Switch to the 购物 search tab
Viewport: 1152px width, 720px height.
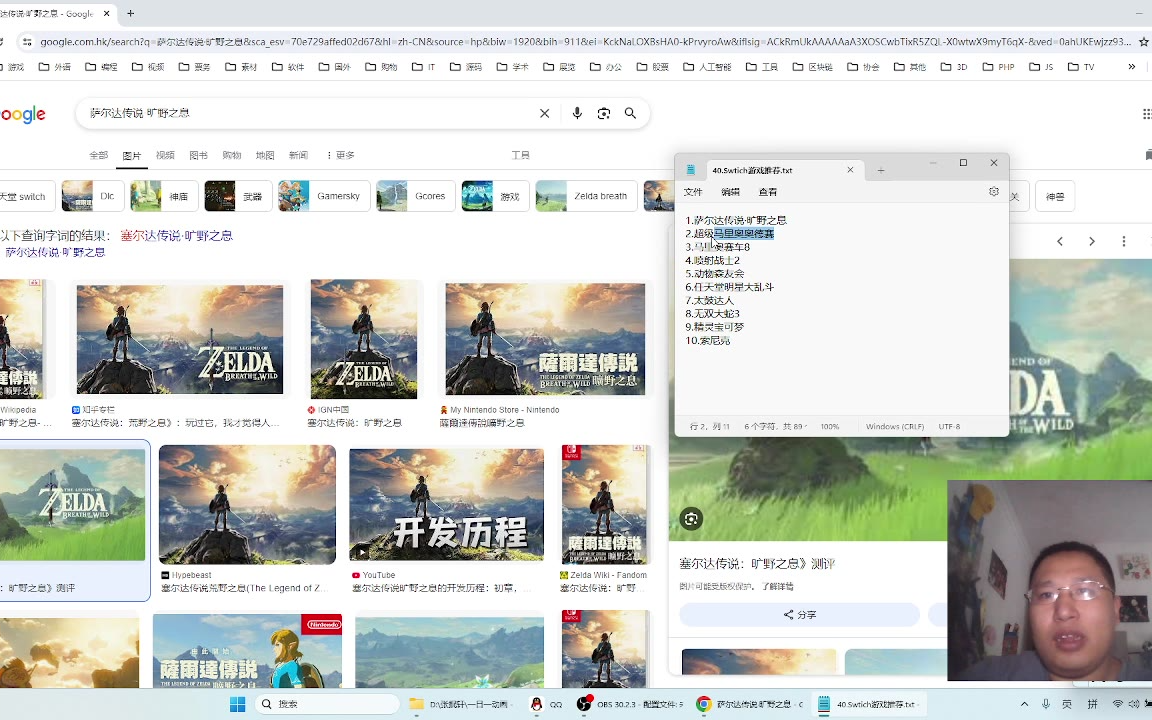[231, 155]
